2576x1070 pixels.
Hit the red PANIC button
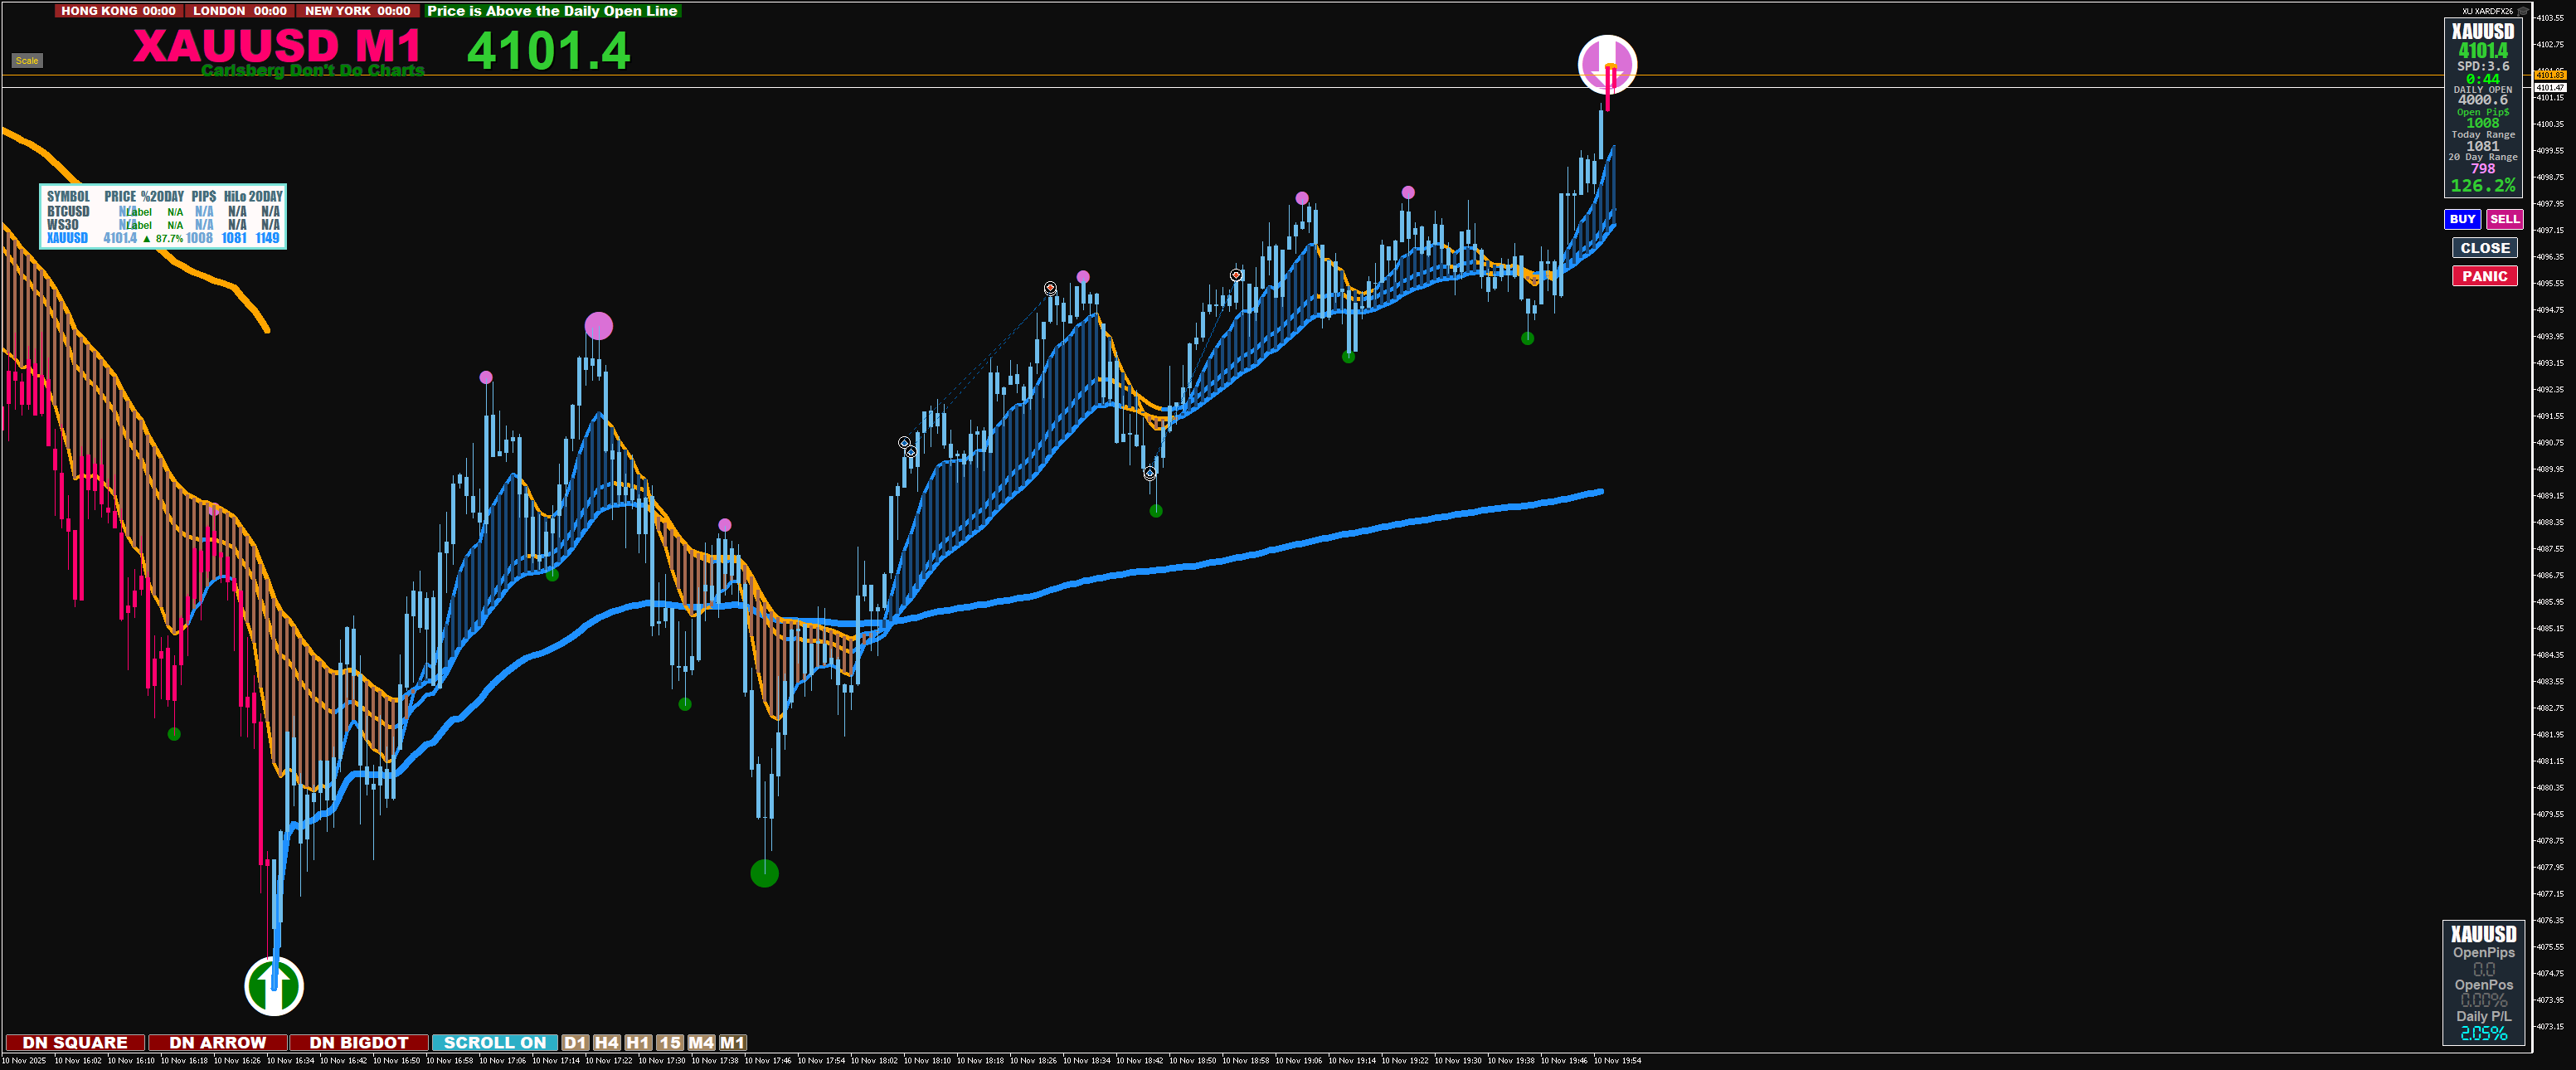coord(2484,276)
